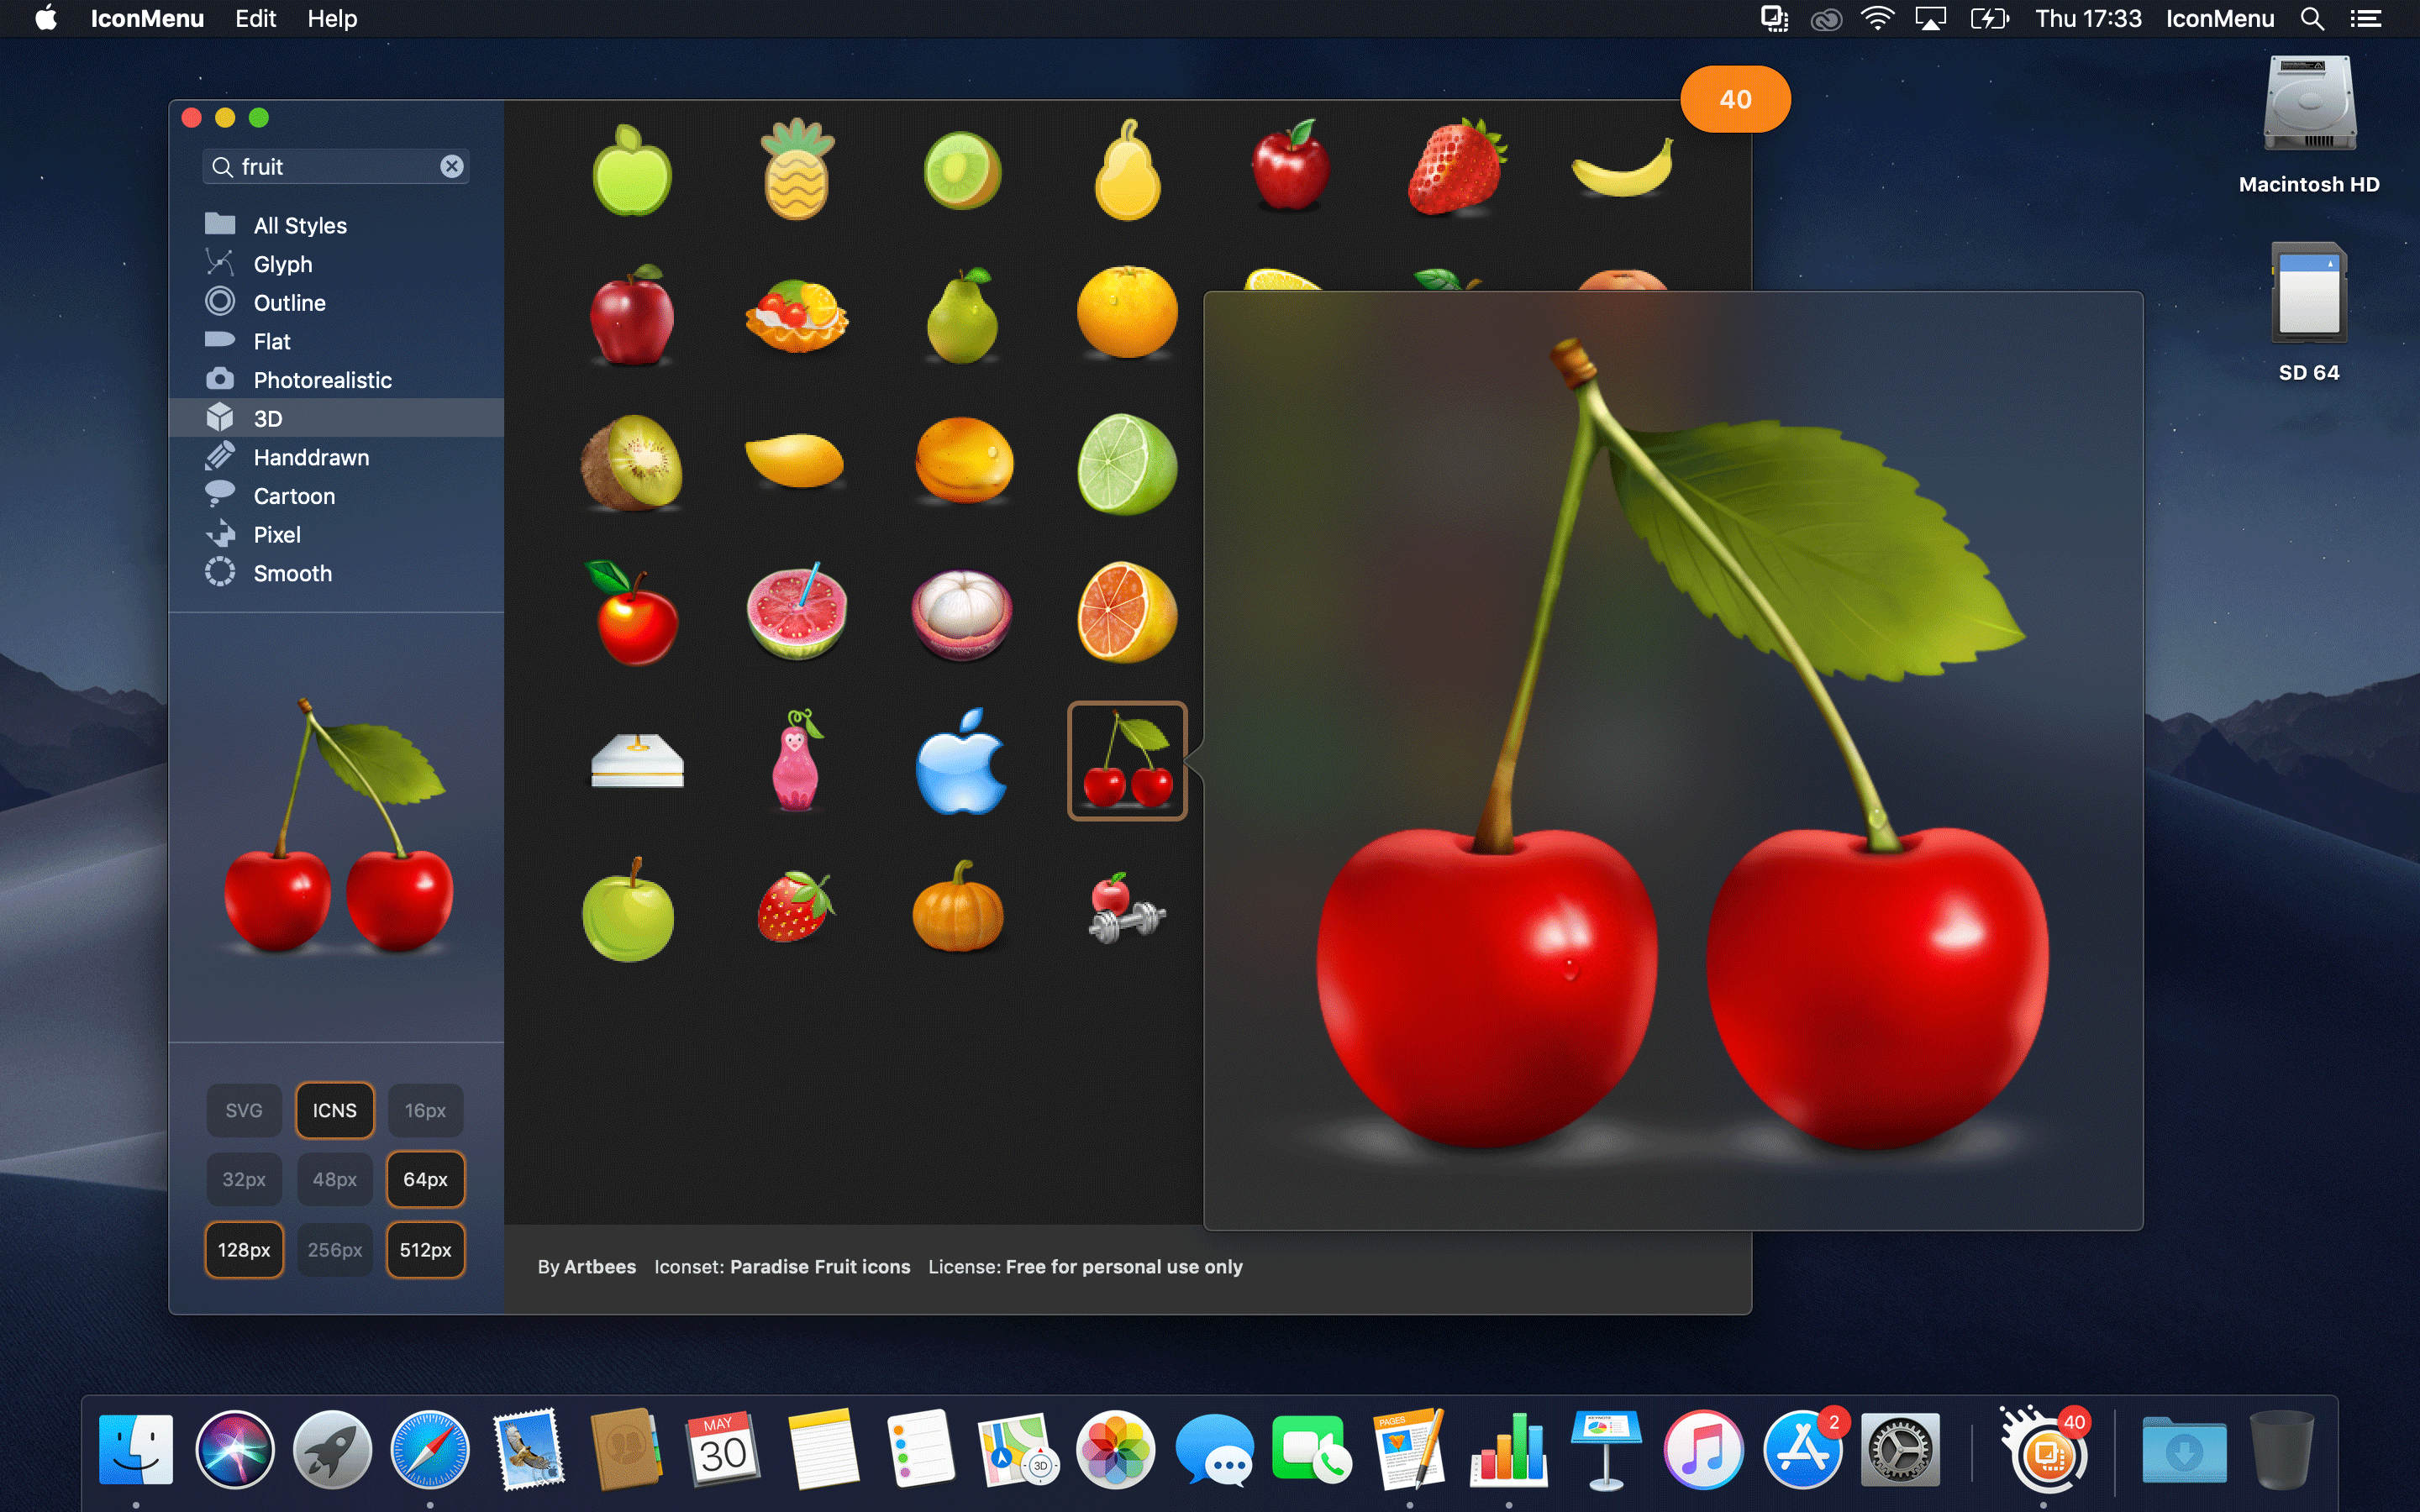The width and height of the screenshot is (2420, 1512).
Task: Filter by All Styles
Action: (336, 225)
